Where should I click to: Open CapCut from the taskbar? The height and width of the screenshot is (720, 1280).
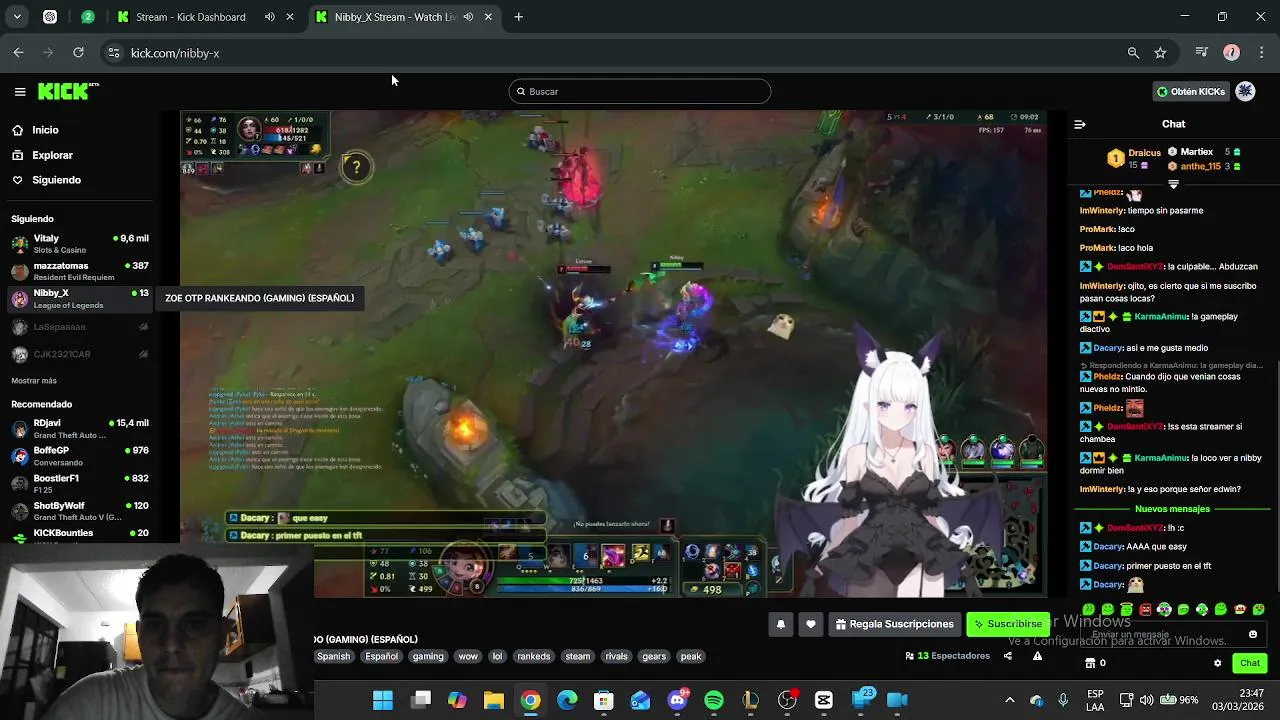[x=824, y=700]
